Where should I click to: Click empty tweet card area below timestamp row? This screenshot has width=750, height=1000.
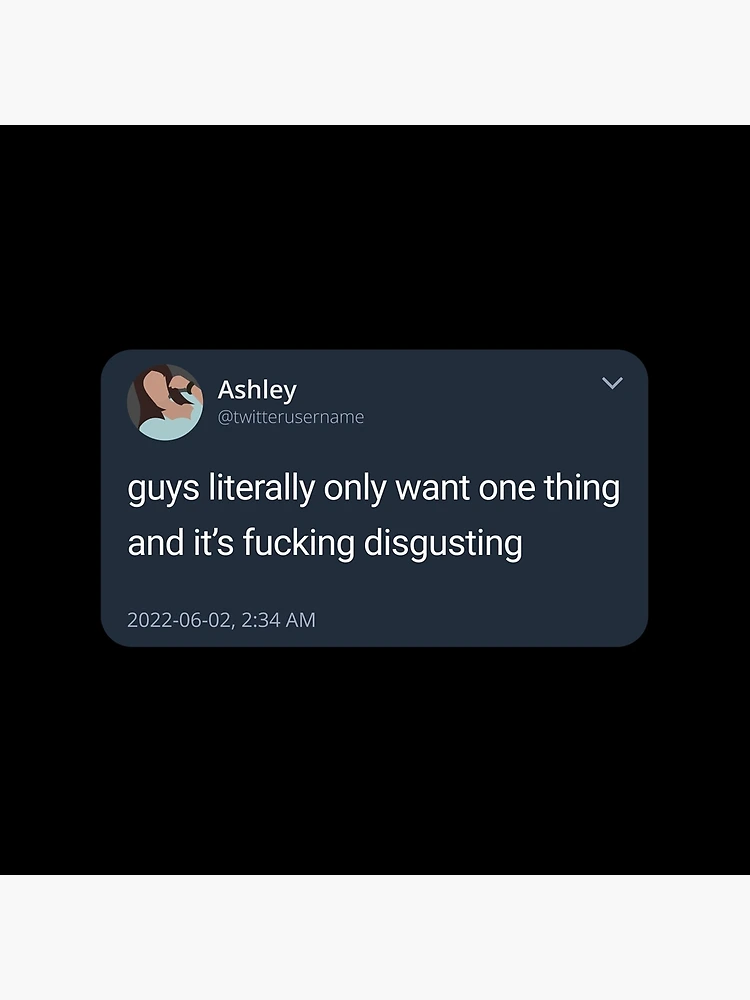[374, 638]
